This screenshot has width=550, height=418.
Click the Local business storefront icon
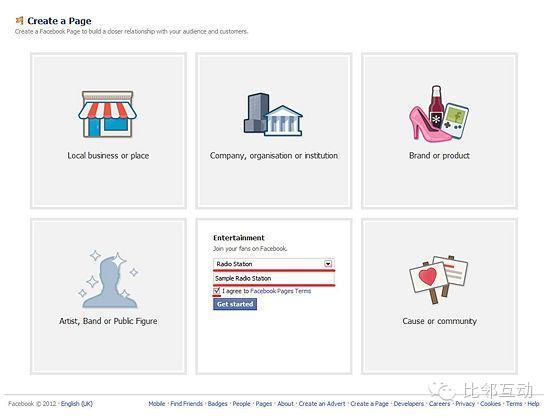[107, 114]
